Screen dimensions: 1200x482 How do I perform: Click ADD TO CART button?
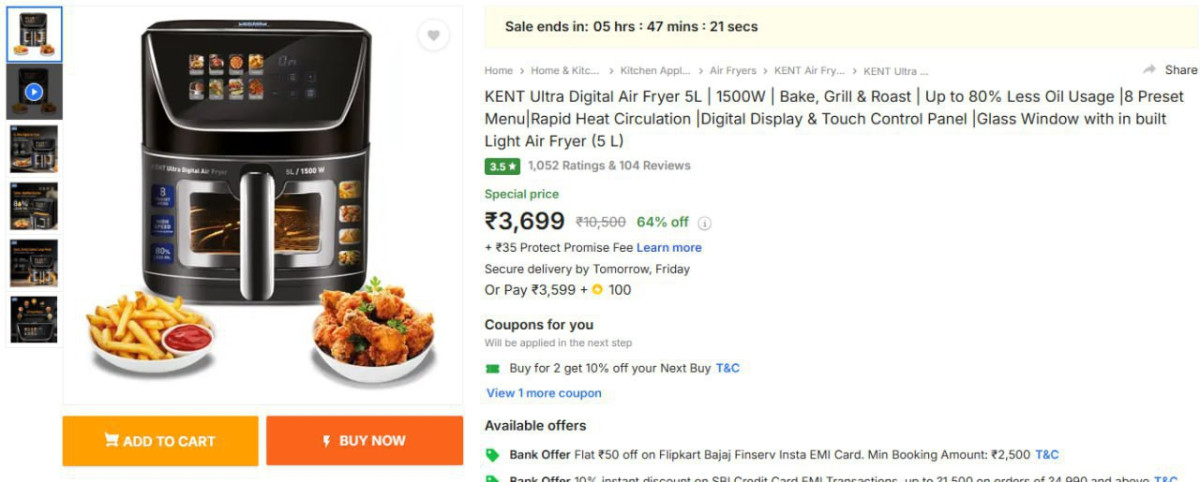coord(160,441)
